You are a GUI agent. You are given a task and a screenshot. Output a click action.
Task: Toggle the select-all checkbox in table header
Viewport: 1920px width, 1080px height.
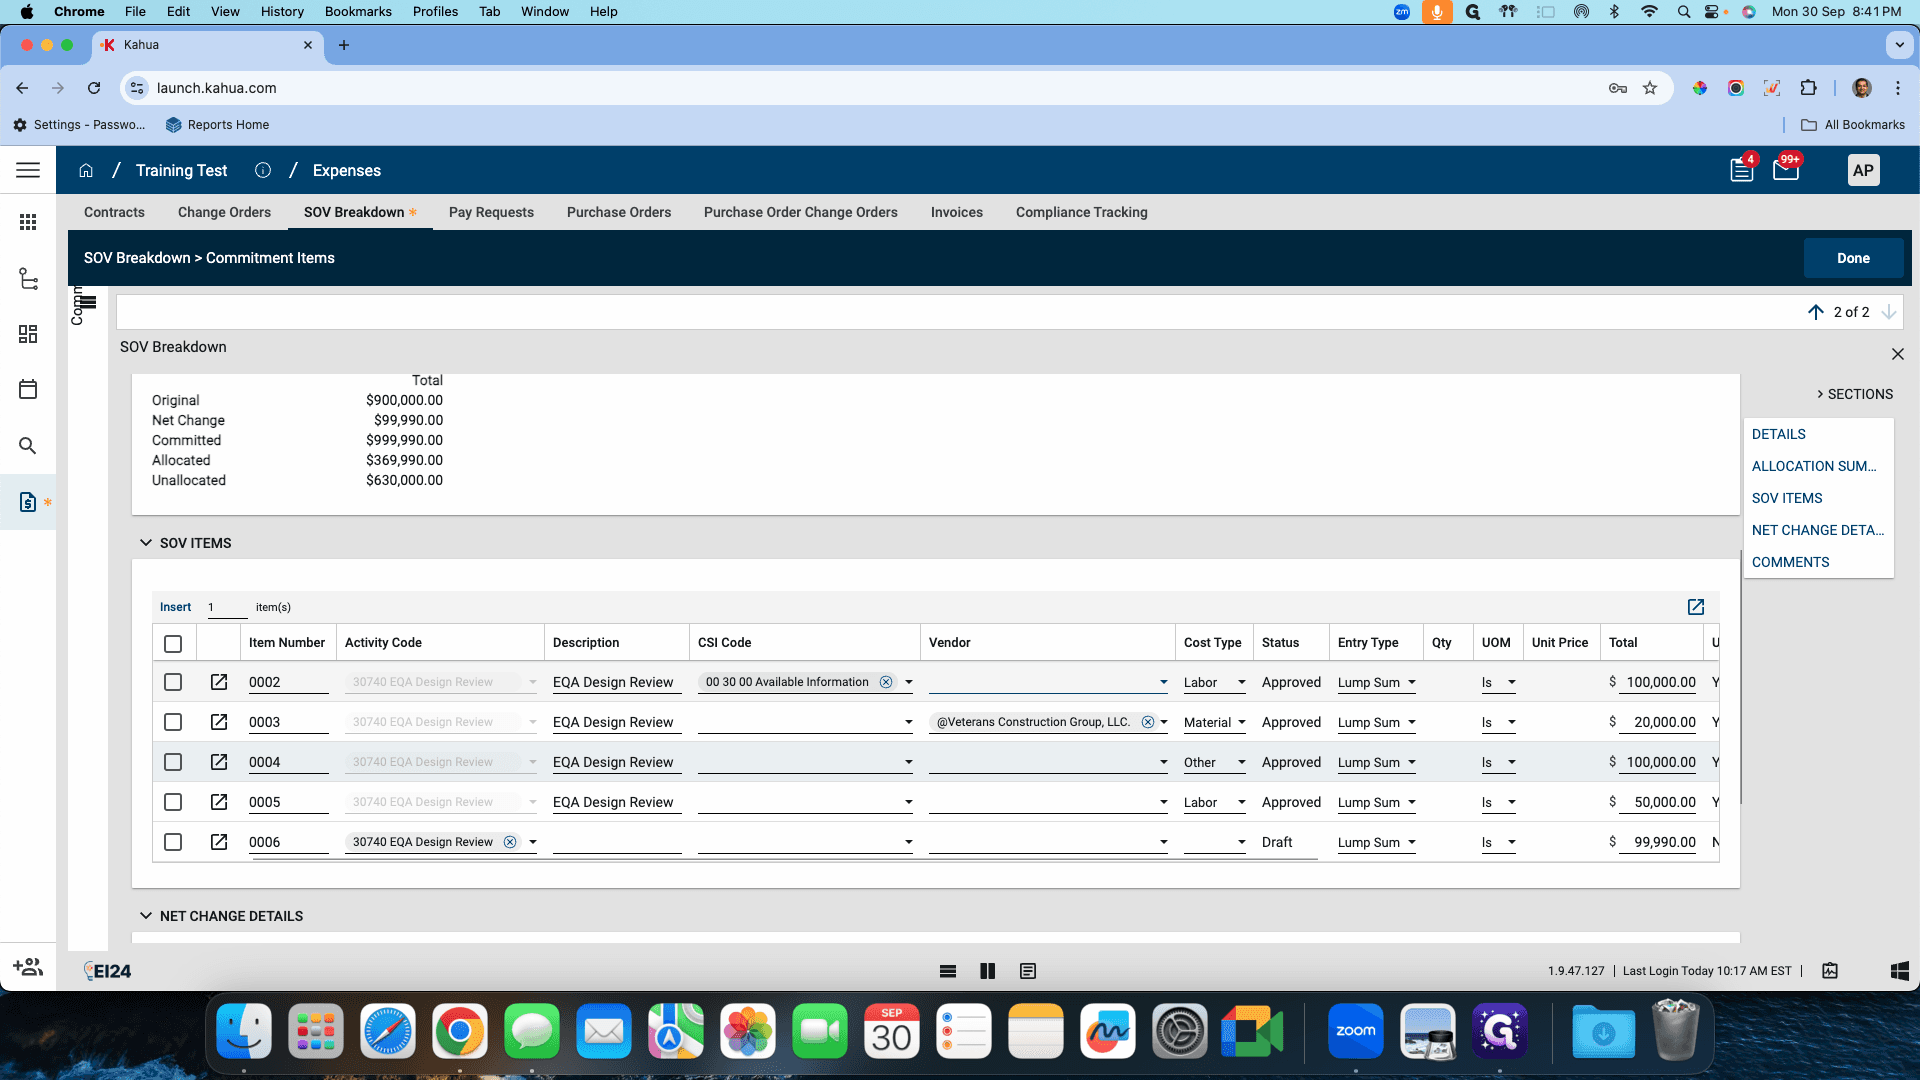point(173,644)
